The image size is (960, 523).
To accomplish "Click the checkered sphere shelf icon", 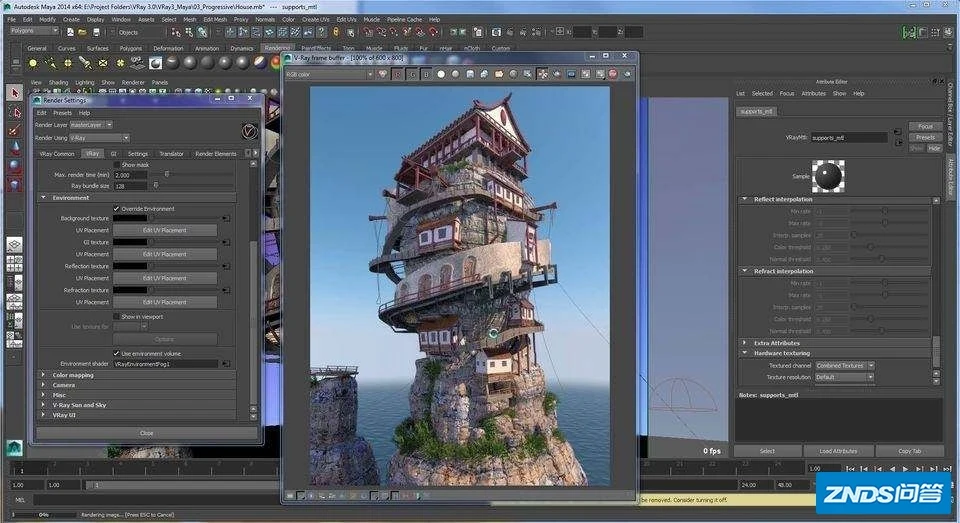I will tap(156, 62).
